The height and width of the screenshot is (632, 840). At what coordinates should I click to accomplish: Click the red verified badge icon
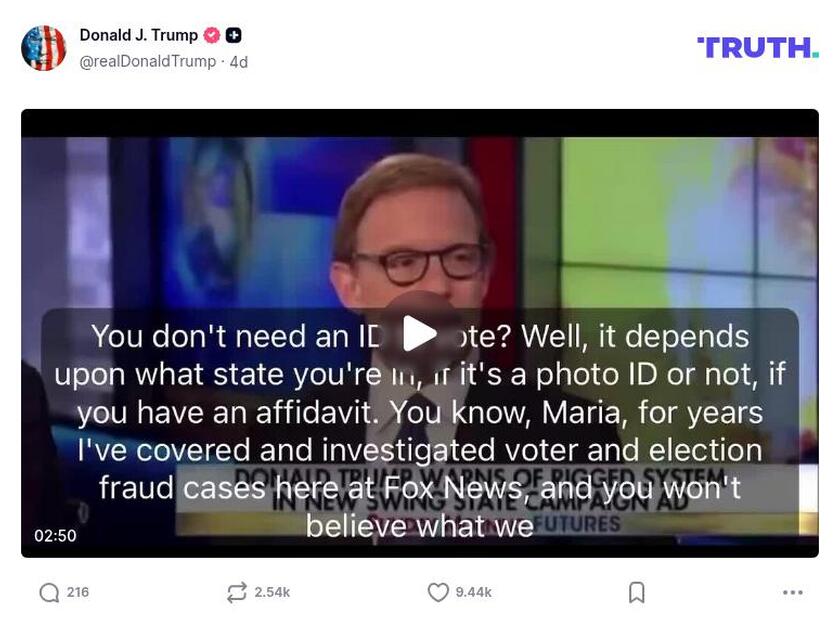click(x=212, y=35)
